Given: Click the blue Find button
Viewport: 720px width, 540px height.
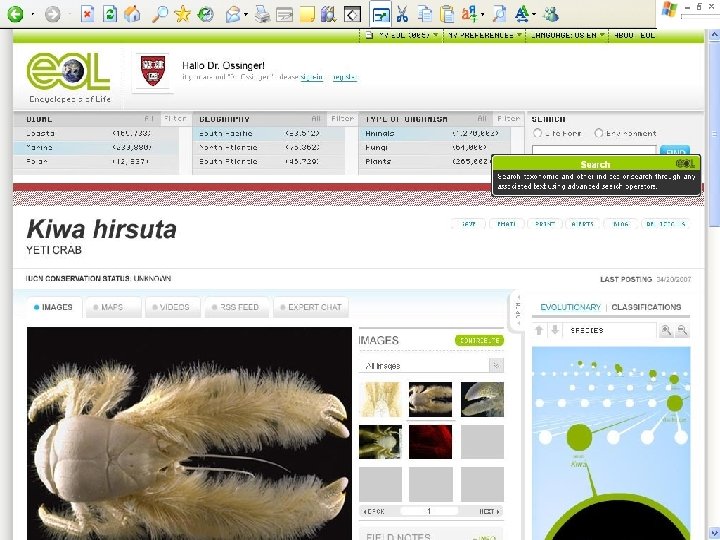Looking at the screenshot, I should 675,151.
